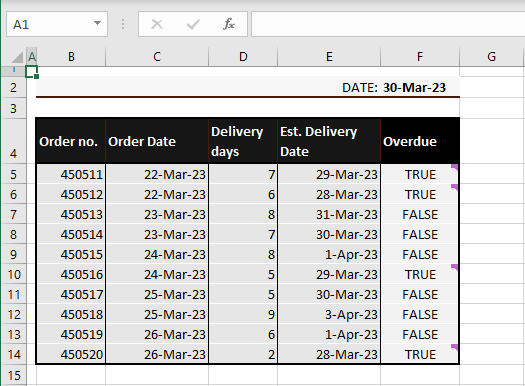Click estimated delivery date 31-Mar-23
525x386 pixels.
(329, 214)
